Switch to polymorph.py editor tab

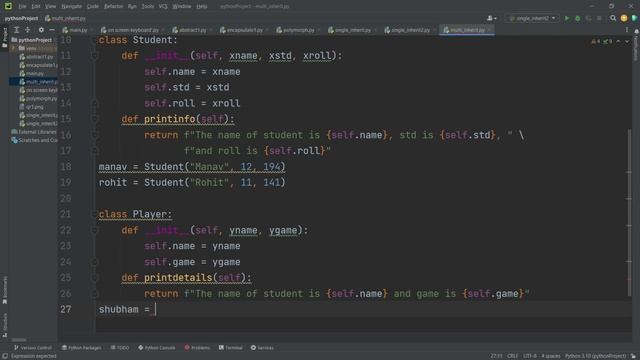[x=298, y=30]
